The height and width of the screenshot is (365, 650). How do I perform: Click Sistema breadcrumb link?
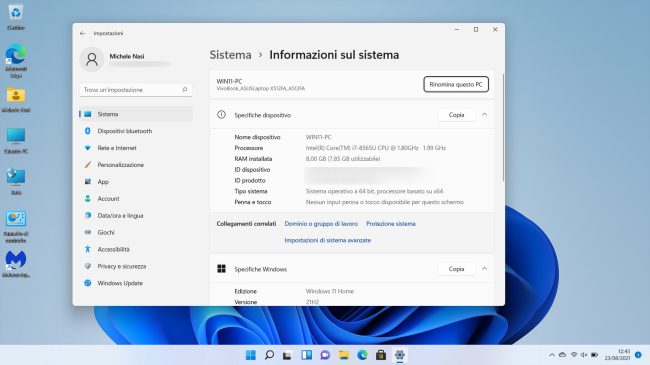(230, 55)
